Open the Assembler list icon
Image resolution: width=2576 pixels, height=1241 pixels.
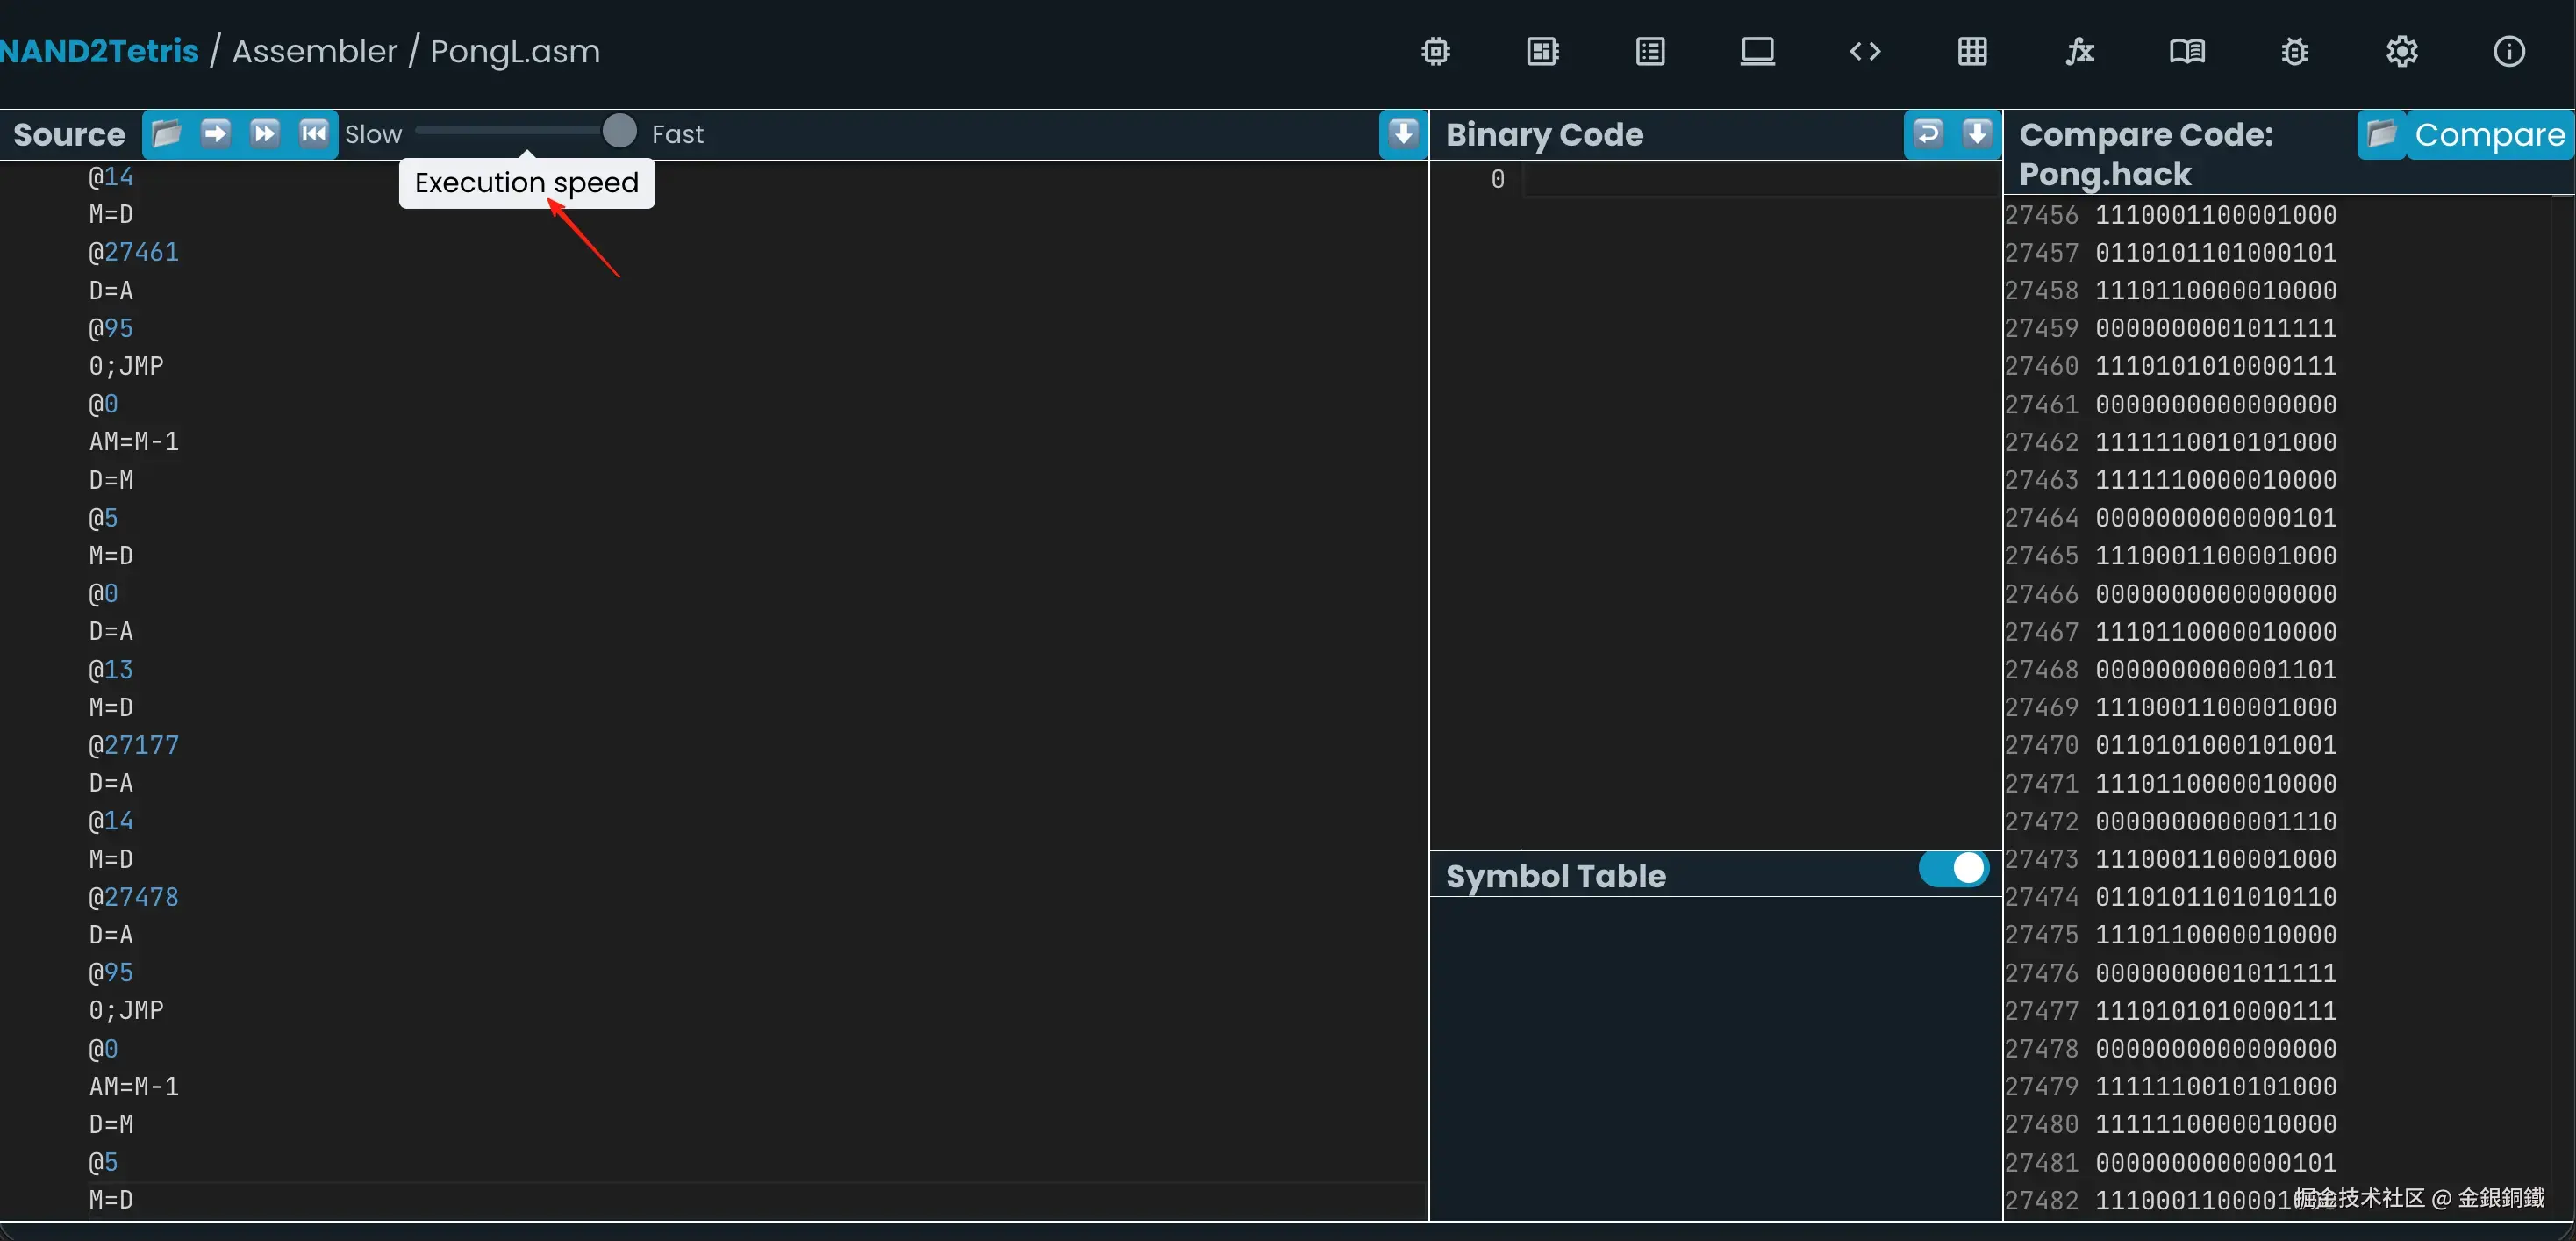pos(1650,51)
